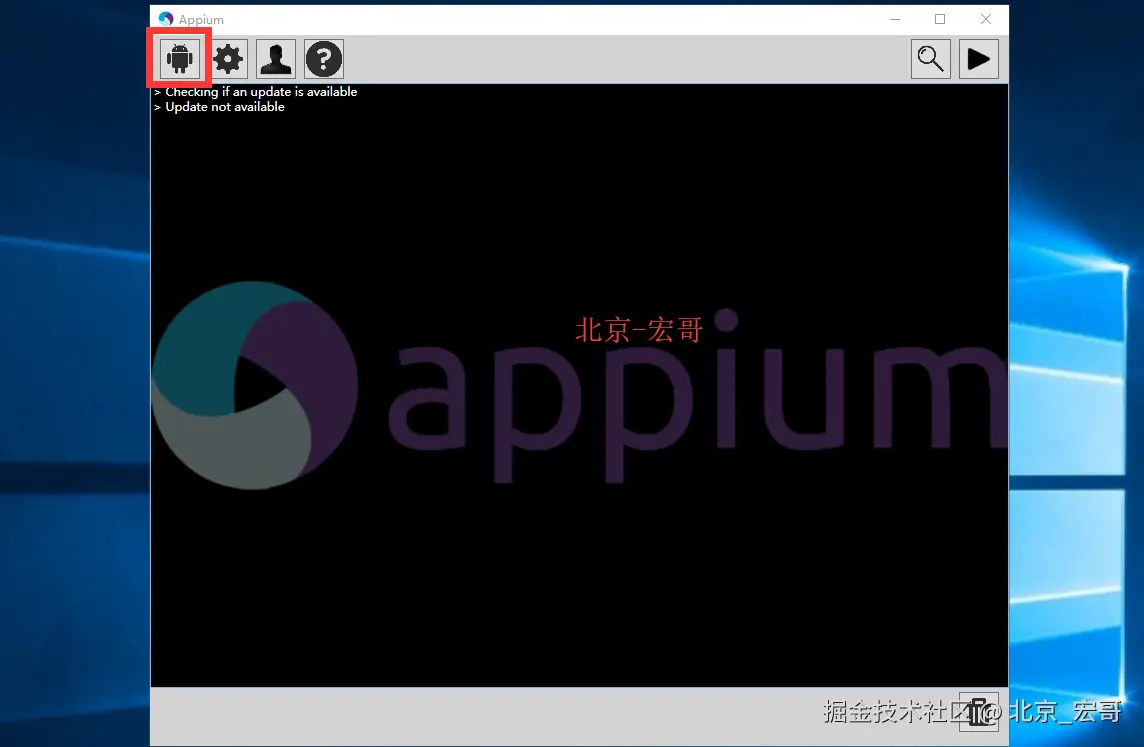Image resolution: width=1144 pixels, height=747 pixels.
Task: Open Android Settings via the robot icon
Action: coord(179,58)
